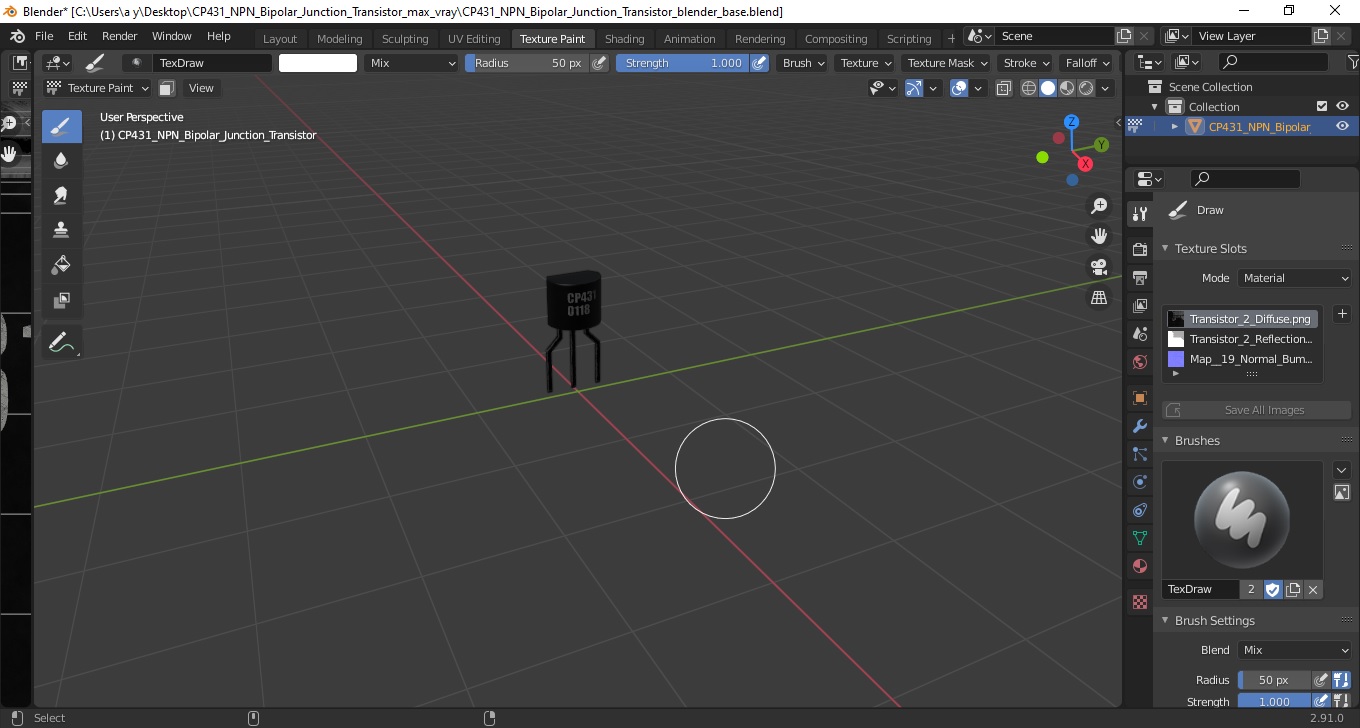Open the Texture Mask dropdown
Viewport: 1360px width, 728px height.
pyautogui.click(x=946, y=63)
